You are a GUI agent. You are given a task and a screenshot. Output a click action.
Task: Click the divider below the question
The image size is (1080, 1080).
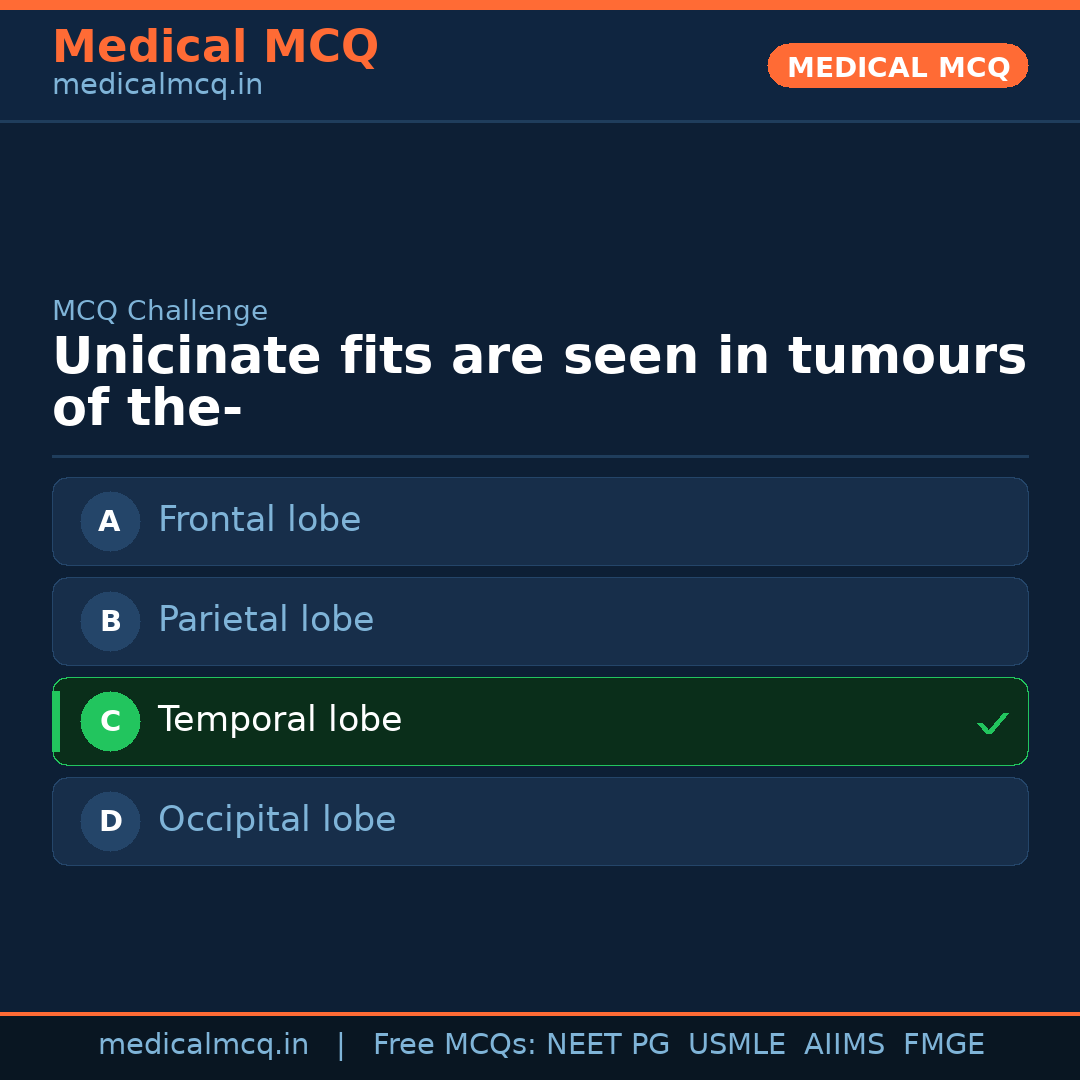[x=540, y=456]
